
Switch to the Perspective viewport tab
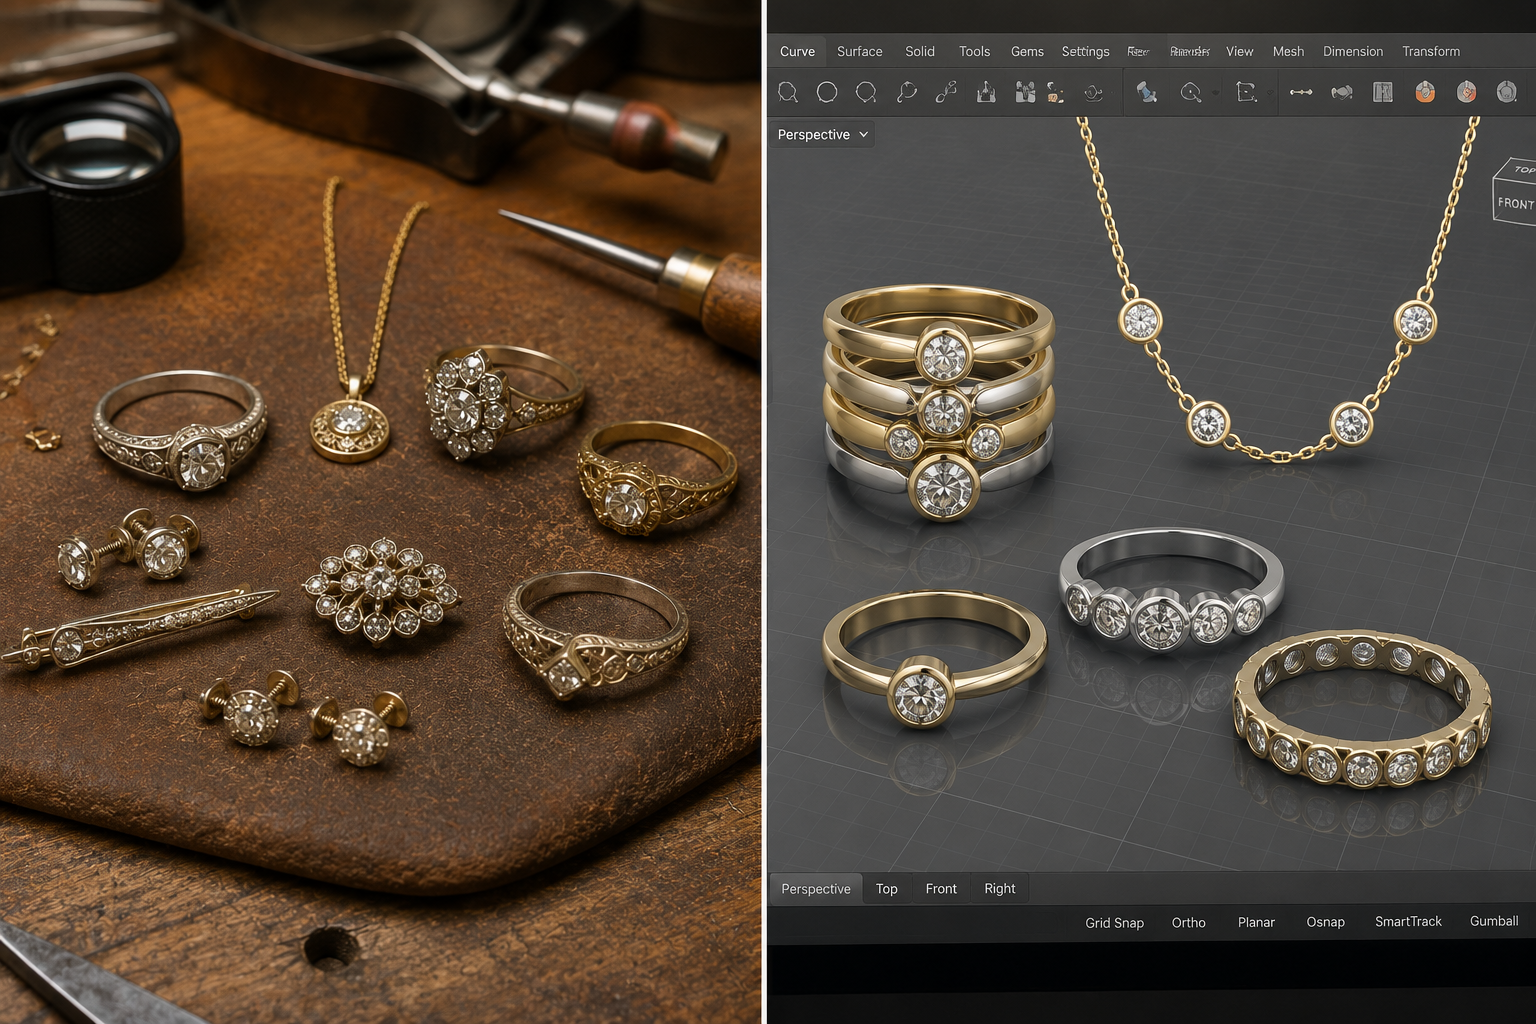click(x=816, y=888)
